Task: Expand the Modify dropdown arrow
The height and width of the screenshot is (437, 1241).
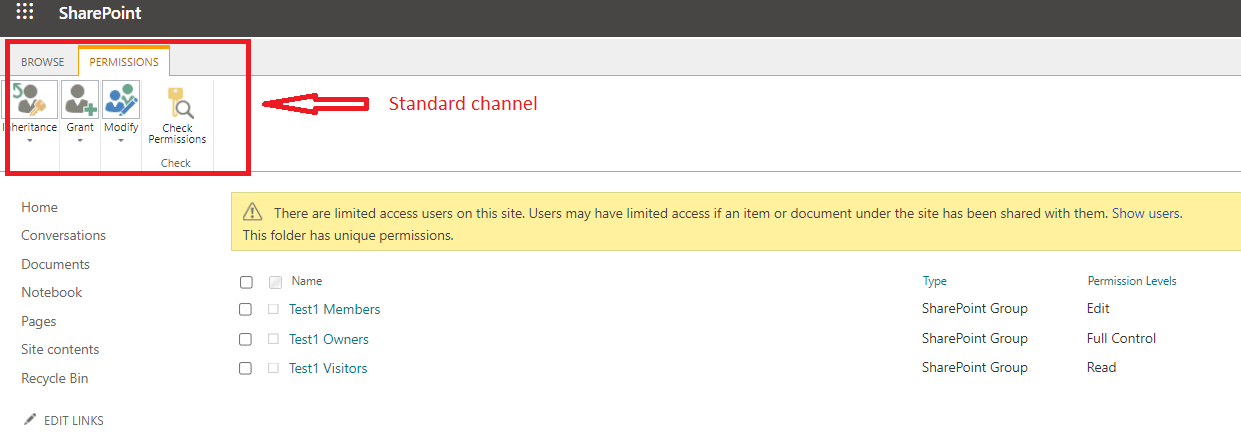Action: click(x=121, y=140)
